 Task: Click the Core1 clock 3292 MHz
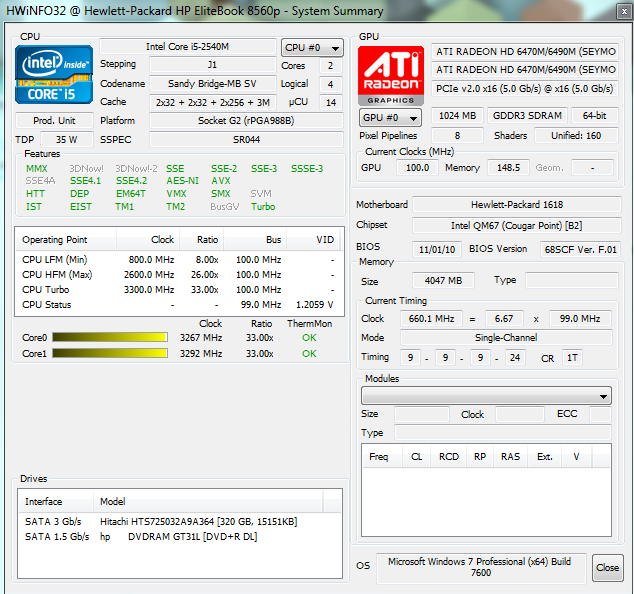tap(201, 354)
